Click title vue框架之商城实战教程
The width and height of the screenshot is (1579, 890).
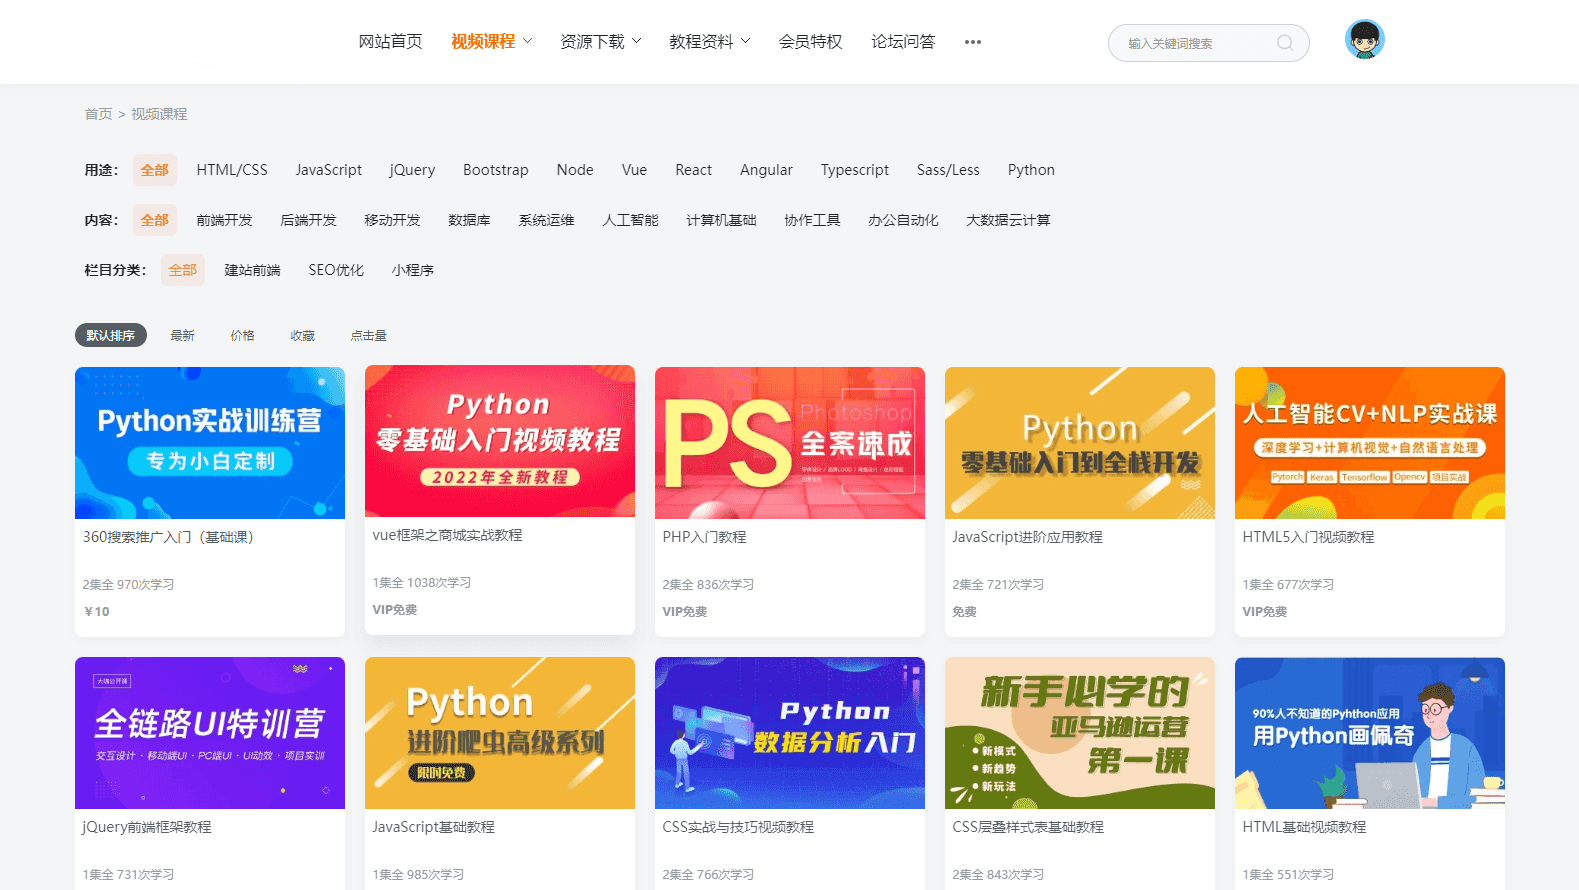click(x=447, y=535)
